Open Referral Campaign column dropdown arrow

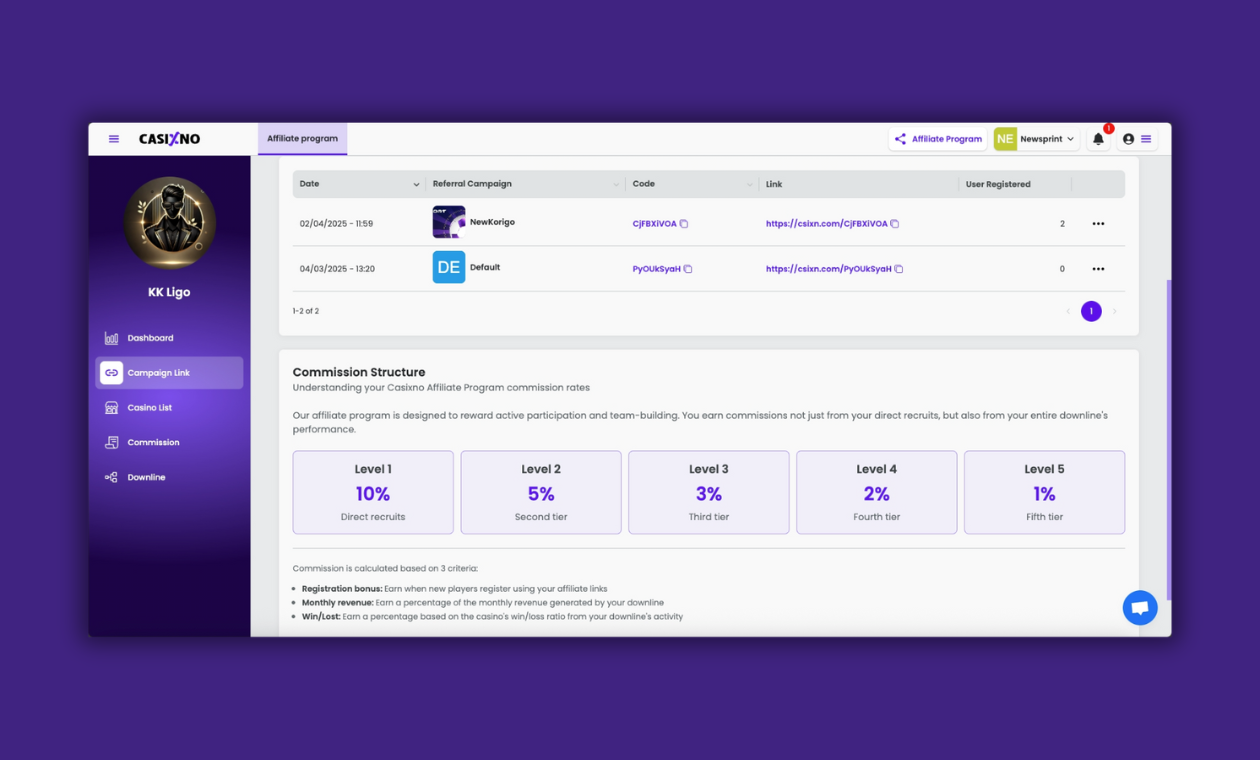pyautogui.click(x=616, y=184)
